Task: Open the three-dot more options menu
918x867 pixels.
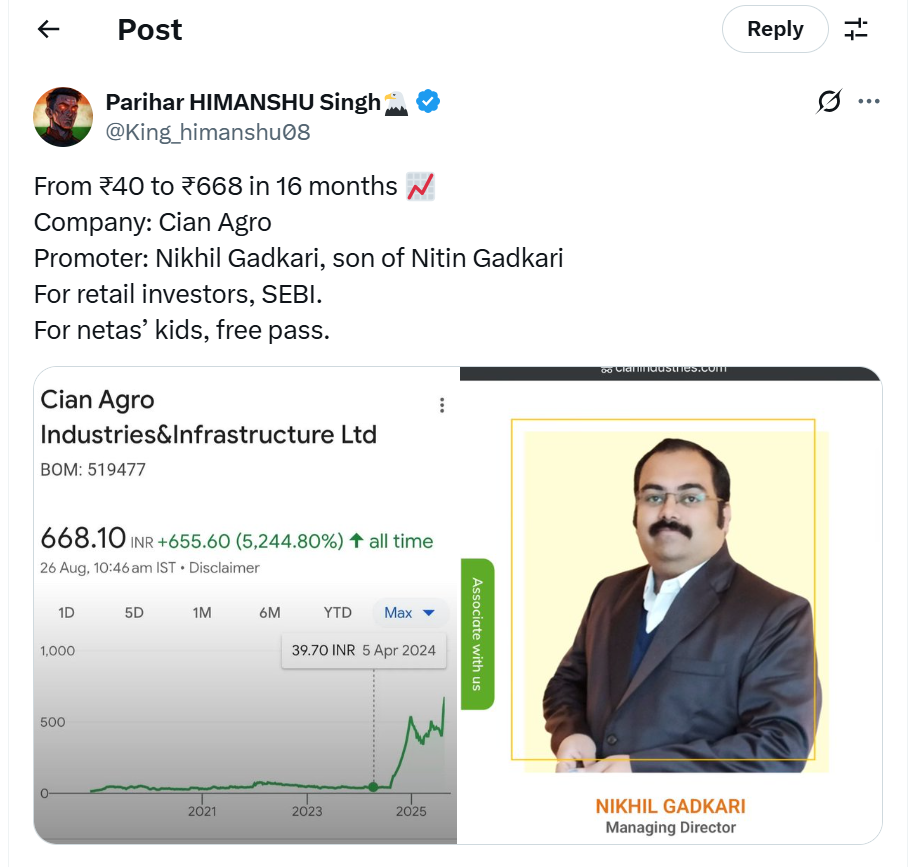Action: point(869,102)
